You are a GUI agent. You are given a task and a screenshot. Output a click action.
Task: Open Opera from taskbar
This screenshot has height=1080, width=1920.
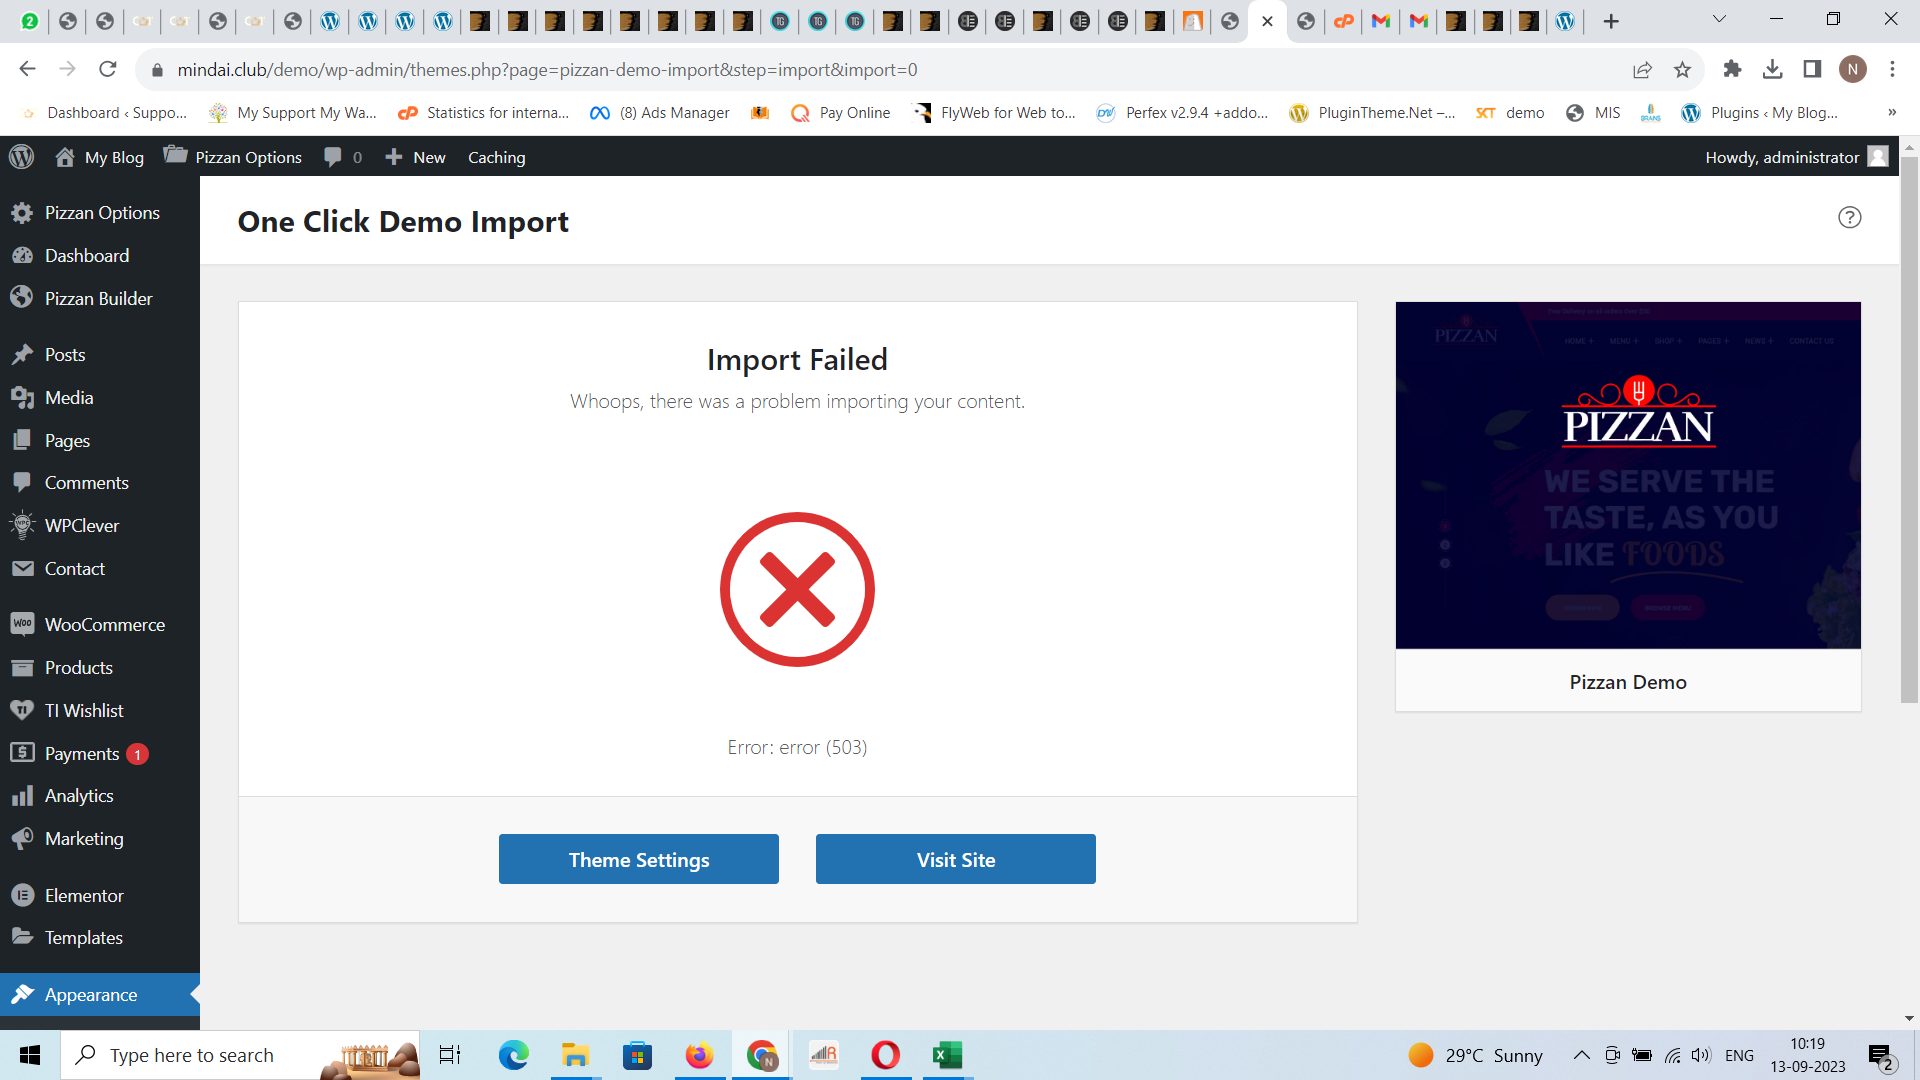coord(885,1055)
